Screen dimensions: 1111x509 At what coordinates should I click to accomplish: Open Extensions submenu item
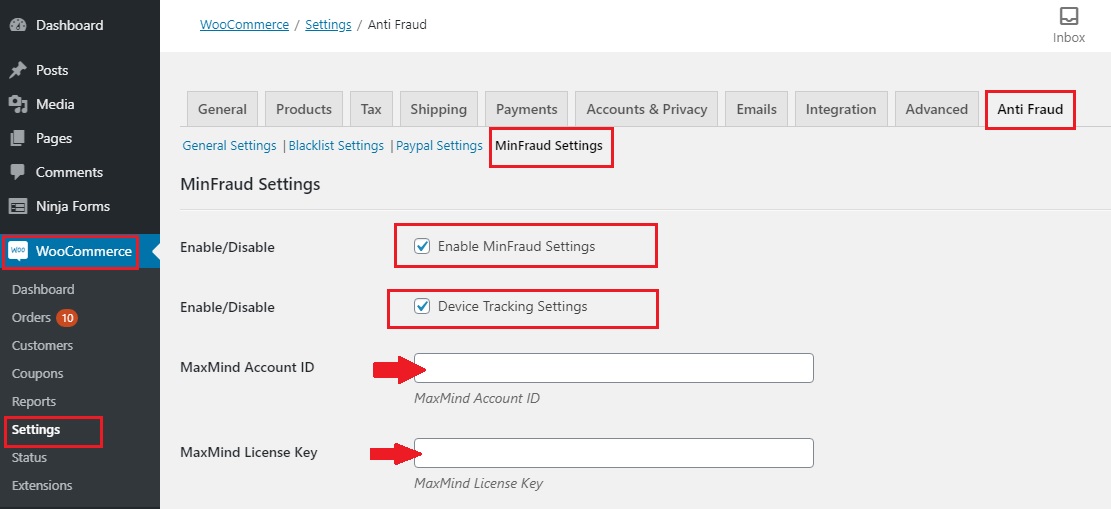pyautogui.click(x=42, y=486)
